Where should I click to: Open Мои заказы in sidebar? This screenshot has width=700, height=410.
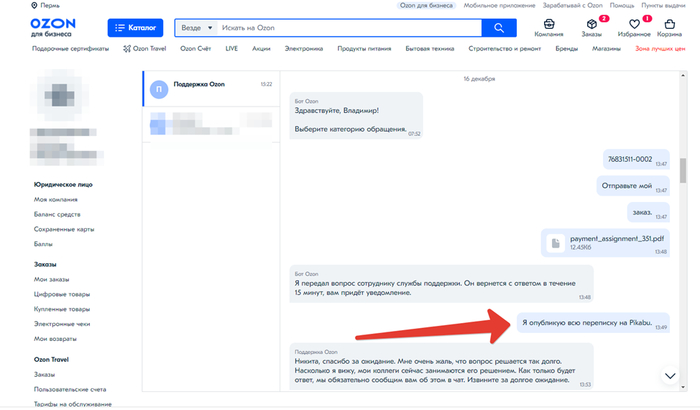click(51, 280)
